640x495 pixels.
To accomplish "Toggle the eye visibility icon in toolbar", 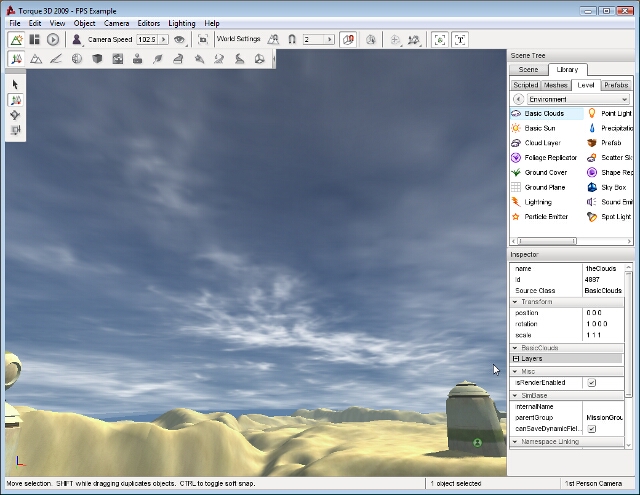I will [x=179, y=39].
